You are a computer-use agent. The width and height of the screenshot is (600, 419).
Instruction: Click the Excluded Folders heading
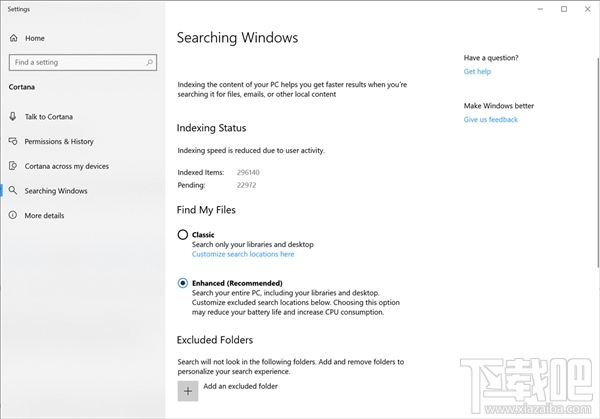click(x=215, y=340)
